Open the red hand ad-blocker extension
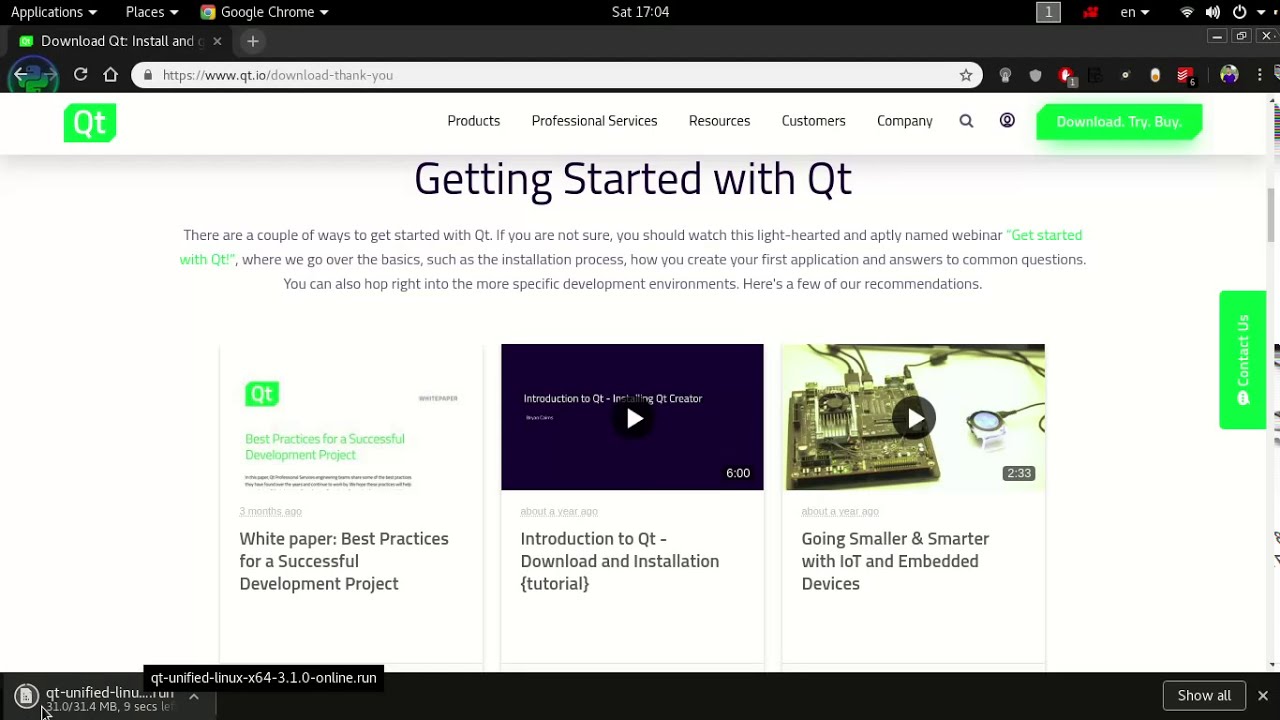Image resolution: width=1280 pixels, height=720 pixels. pyautogui.click(x=1066, y=76)
